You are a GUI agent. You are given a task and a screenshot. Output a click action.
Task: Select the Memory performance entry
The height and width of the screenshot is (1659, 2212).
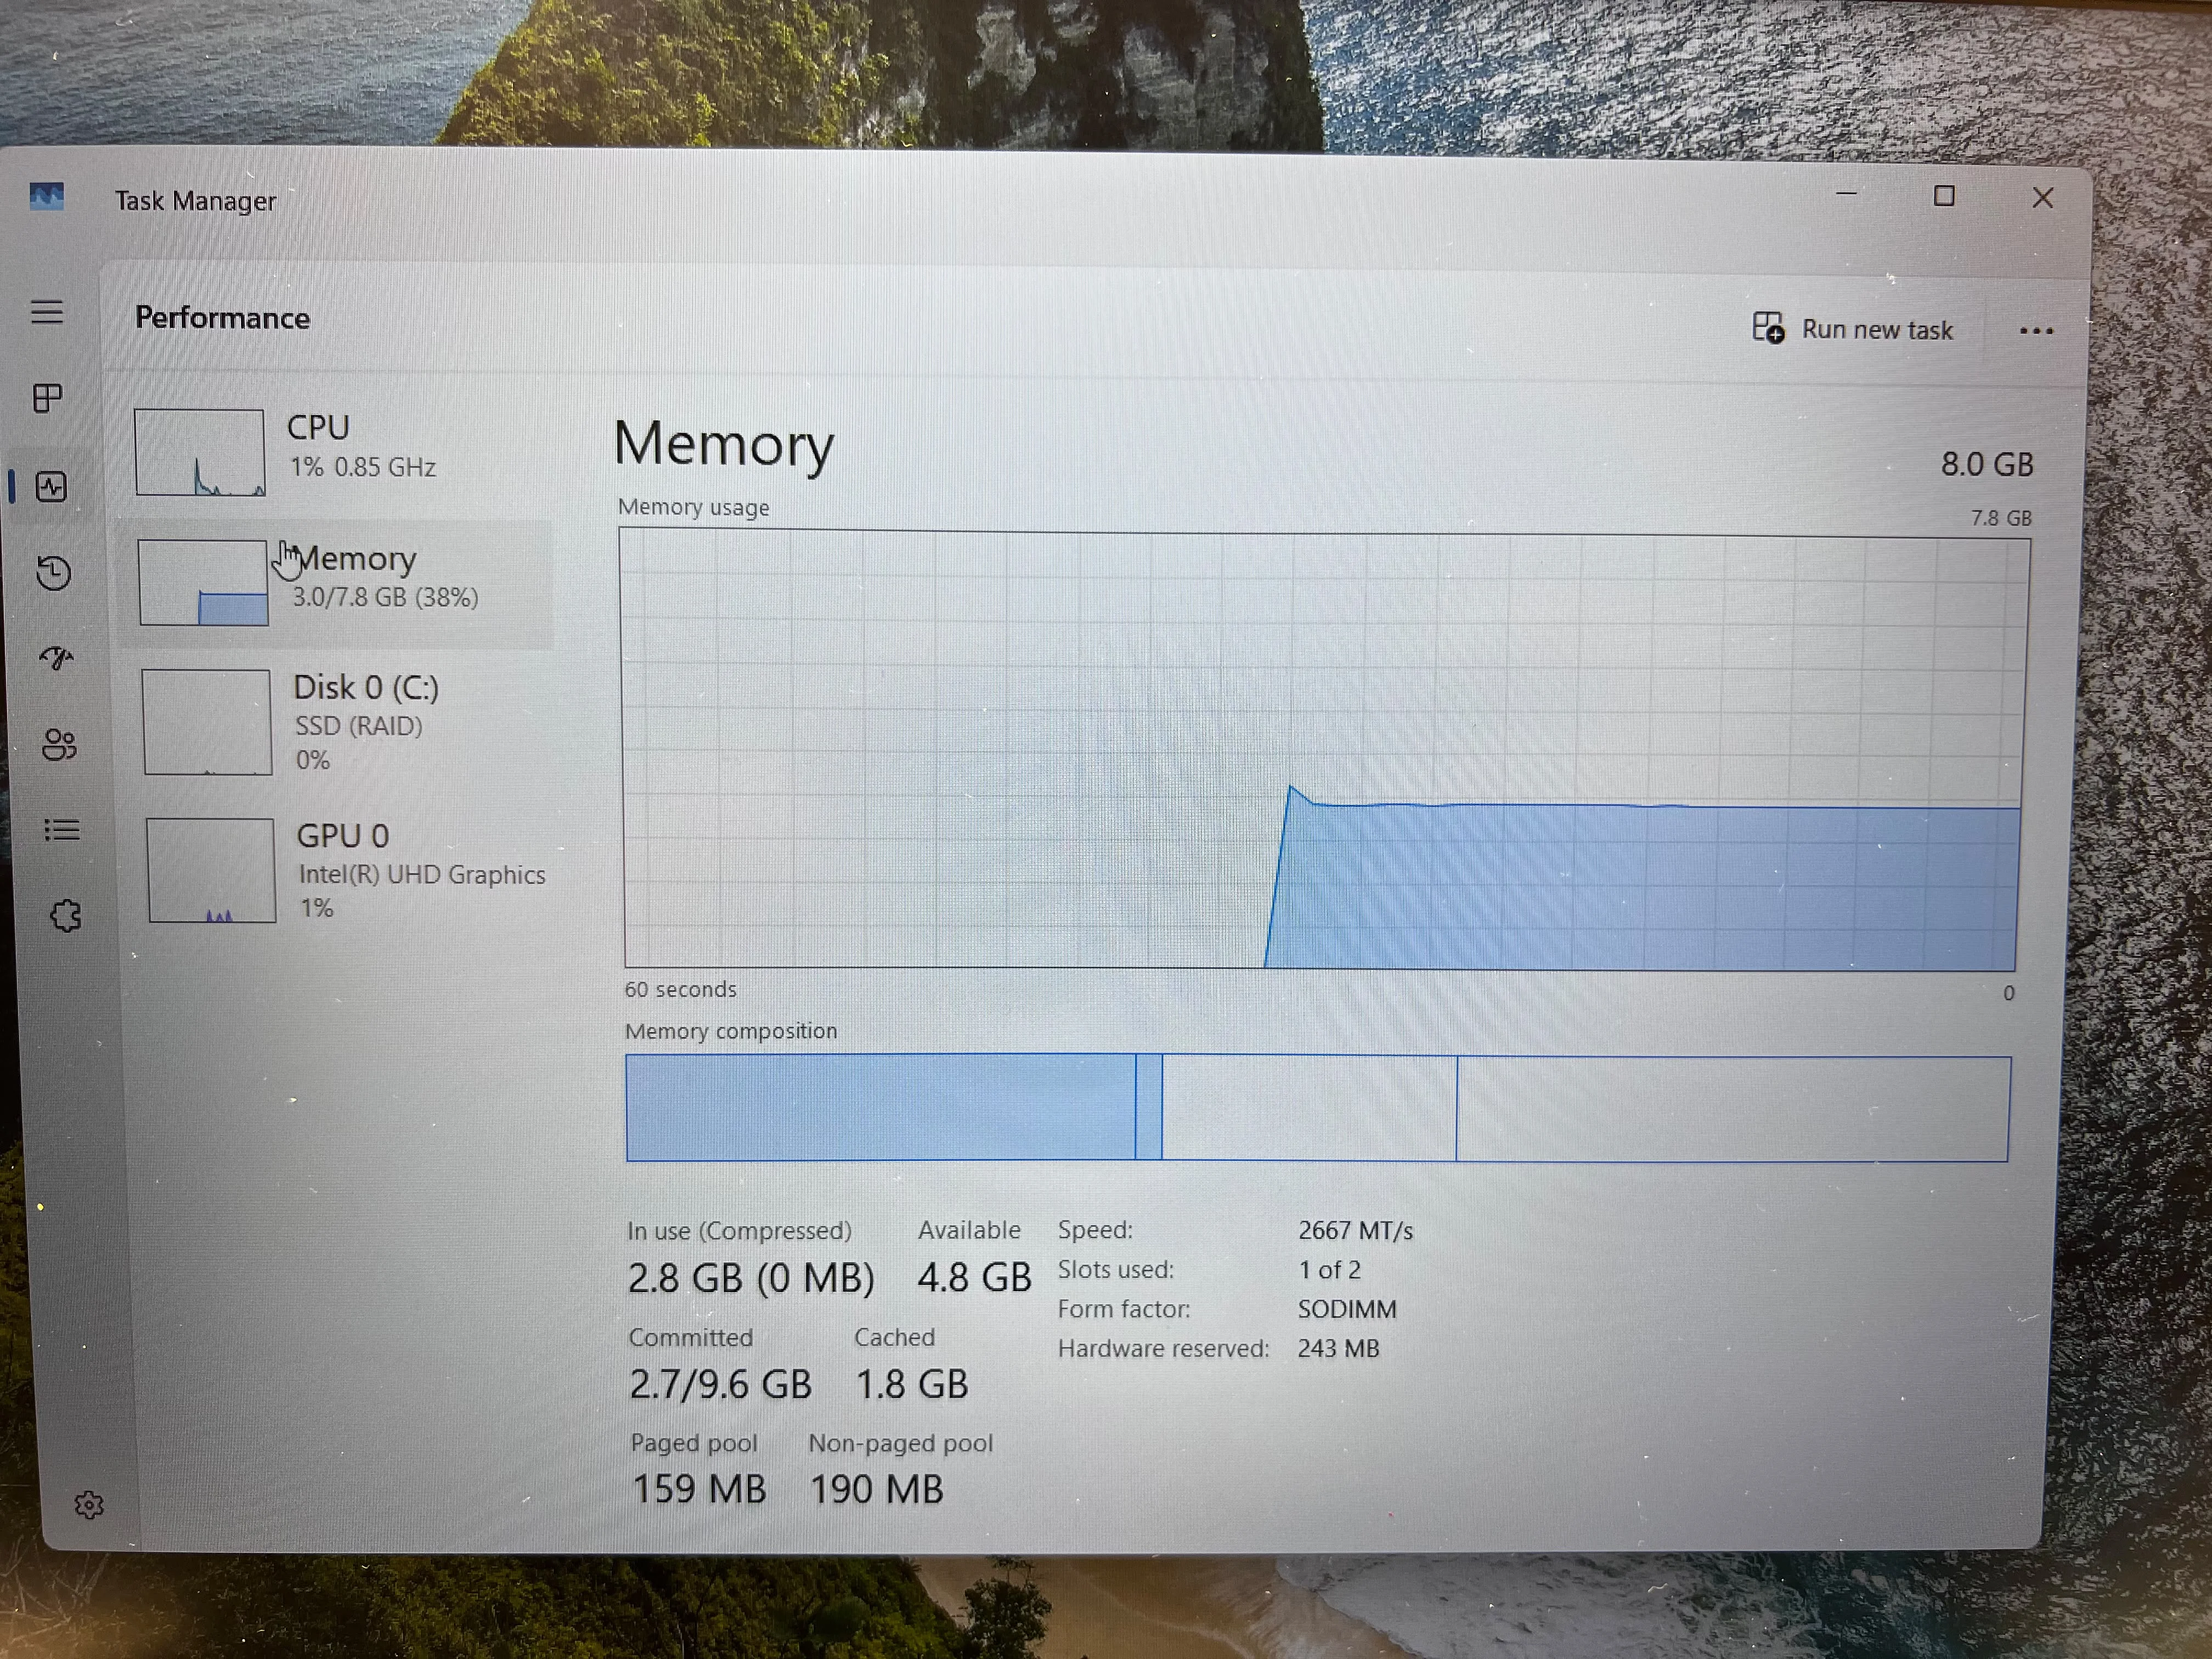pyautogui.click(x=338, y=583)
